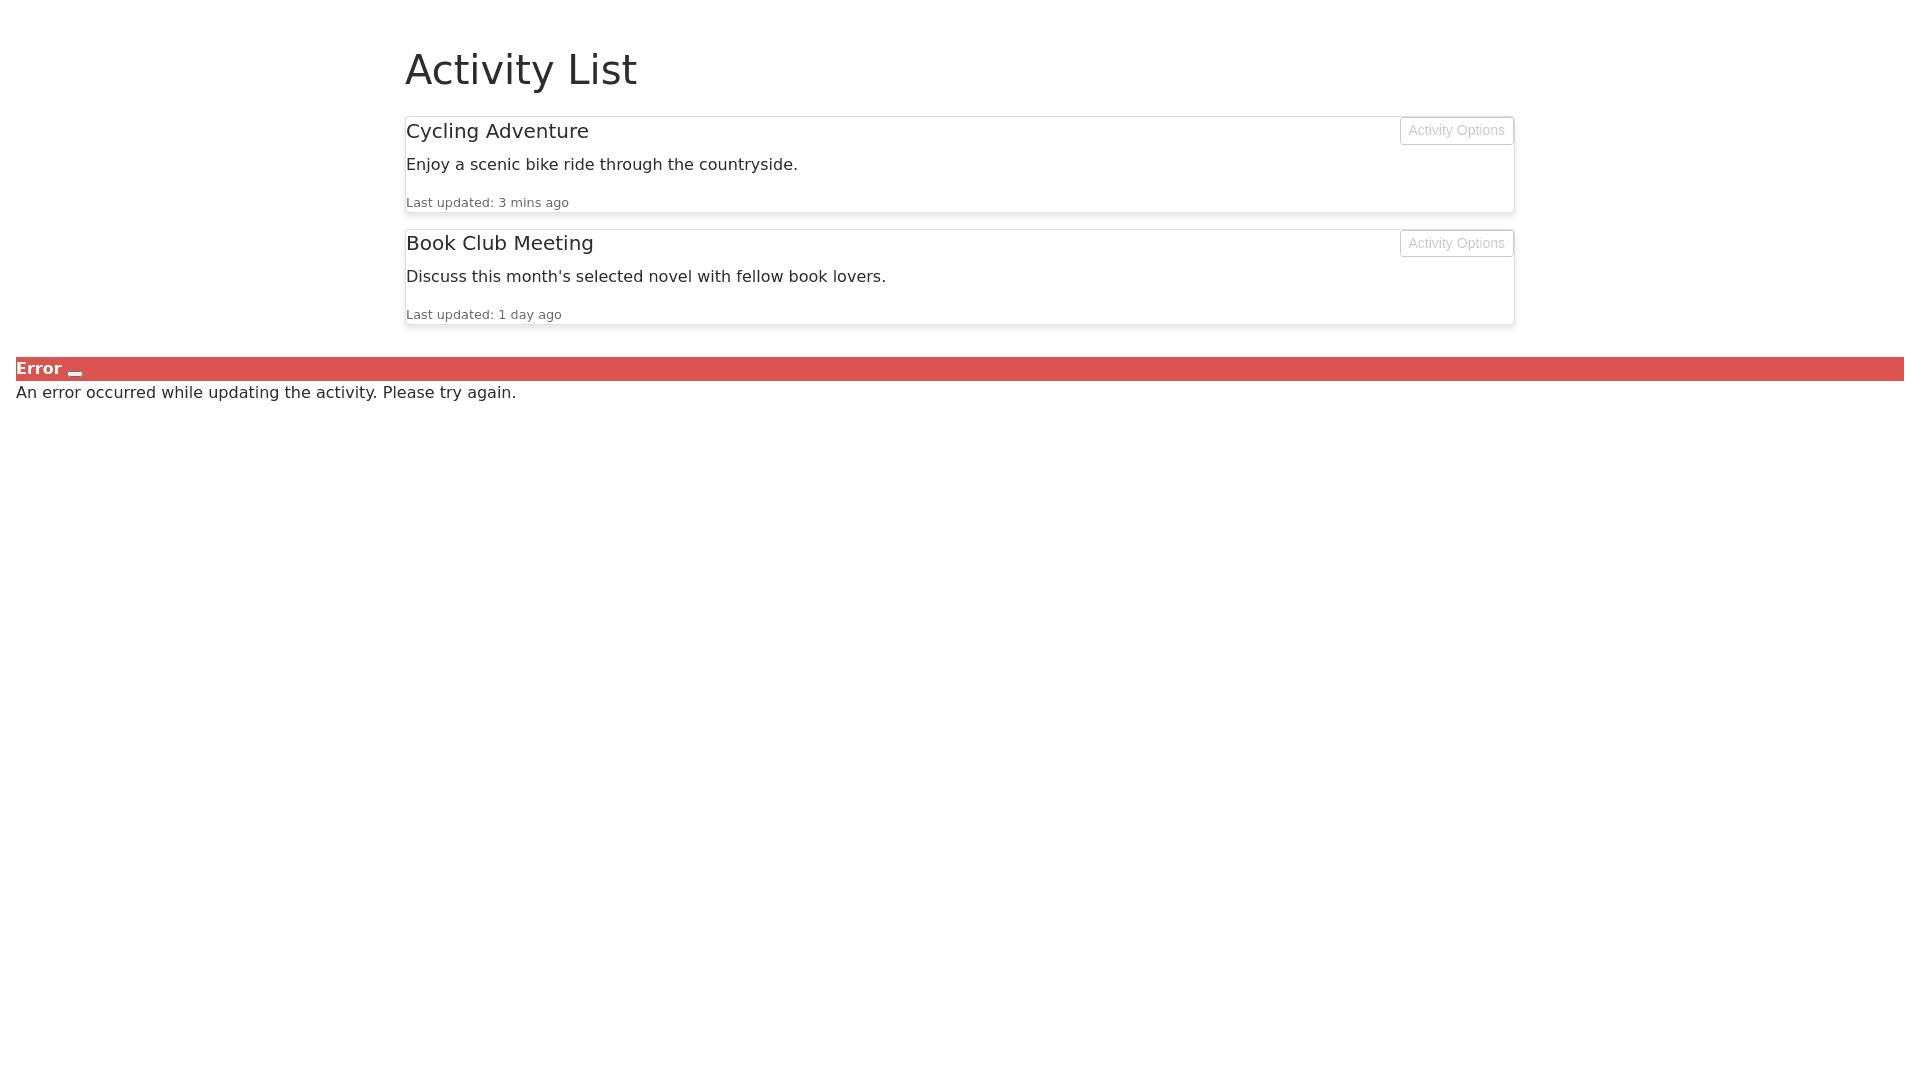Click the "An error occurred while updating" message
1920x1080 pixels.
196,393
